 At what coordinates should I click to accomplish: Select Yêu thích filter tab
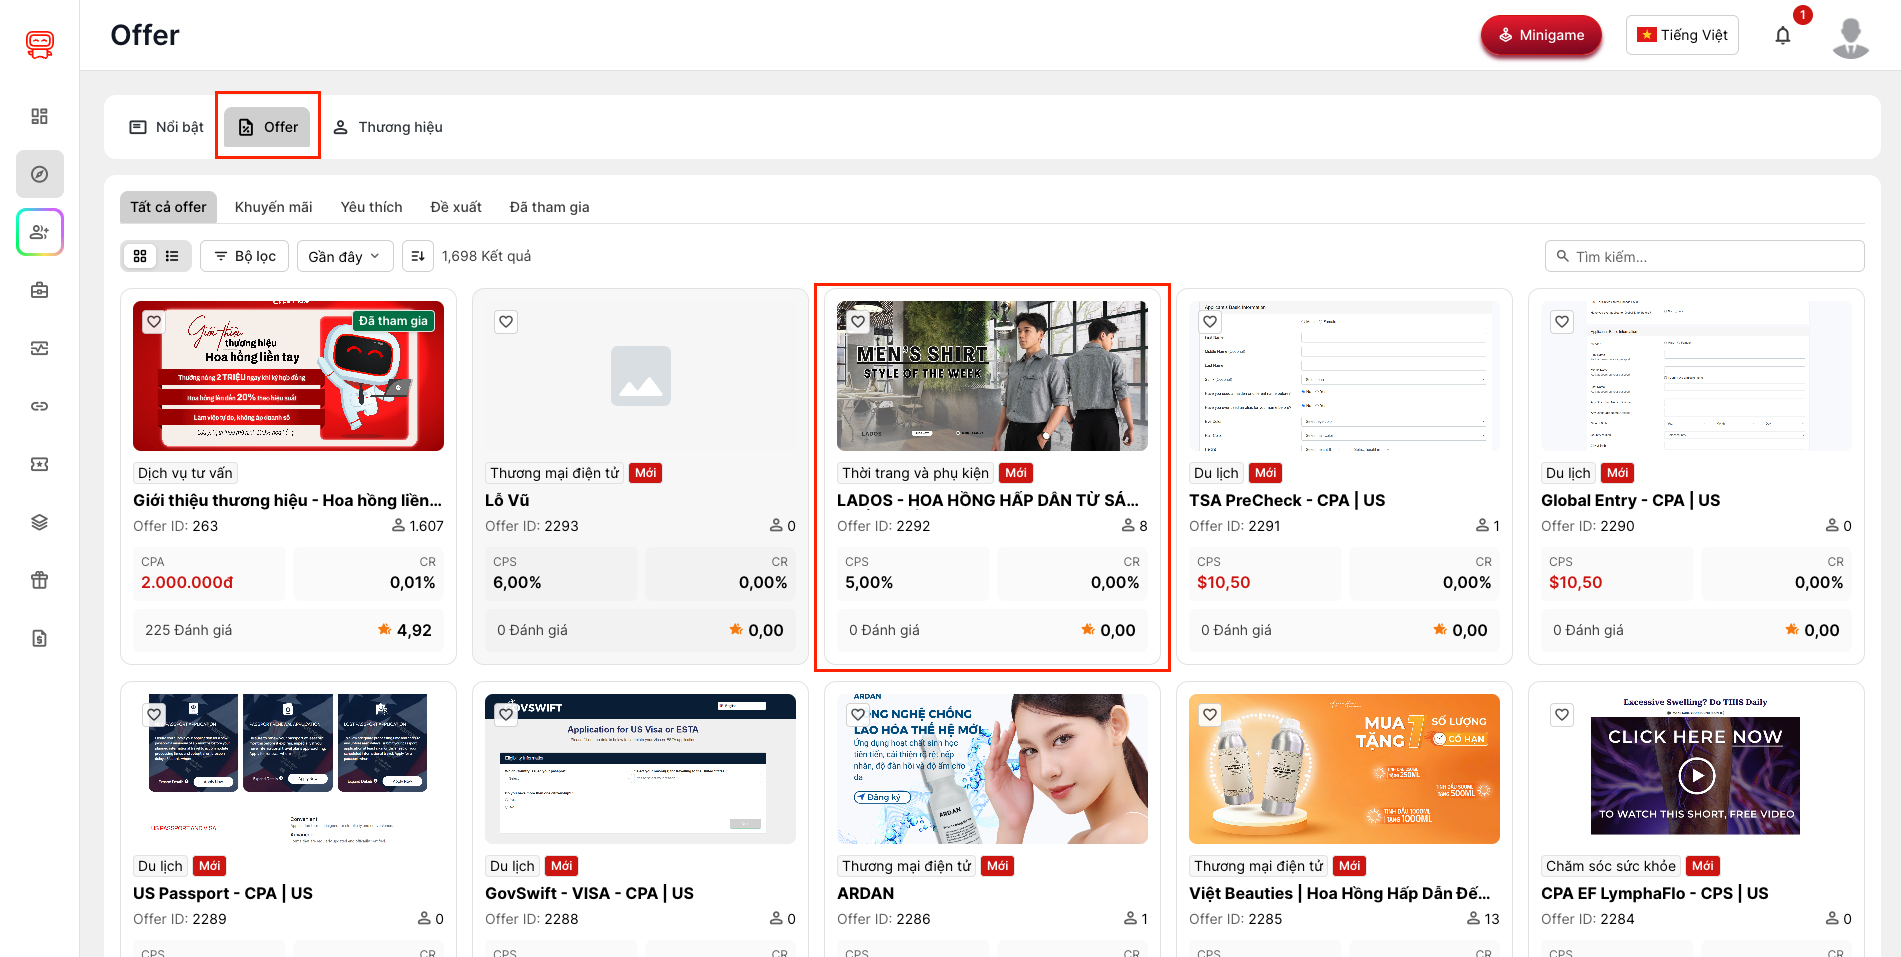tap(372, 207)
